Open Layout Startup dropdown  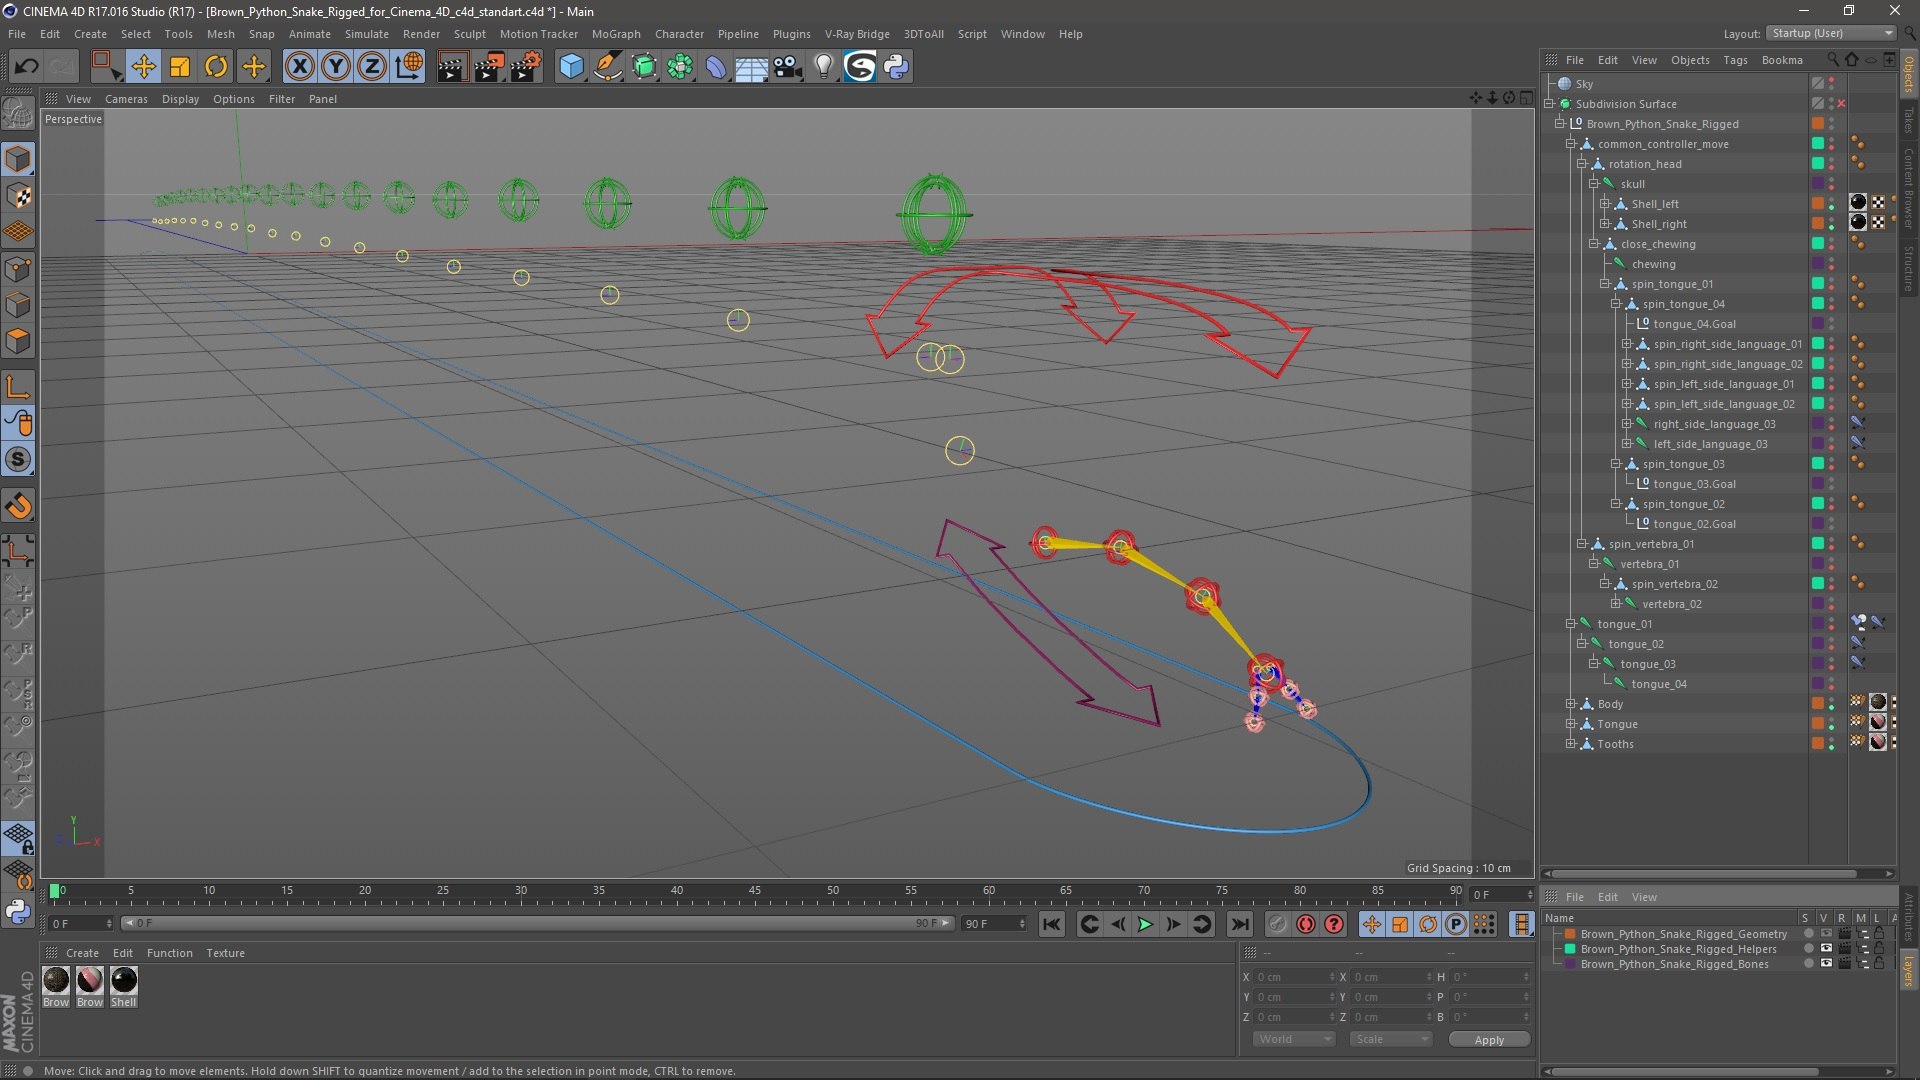(x=1831, y=33)
